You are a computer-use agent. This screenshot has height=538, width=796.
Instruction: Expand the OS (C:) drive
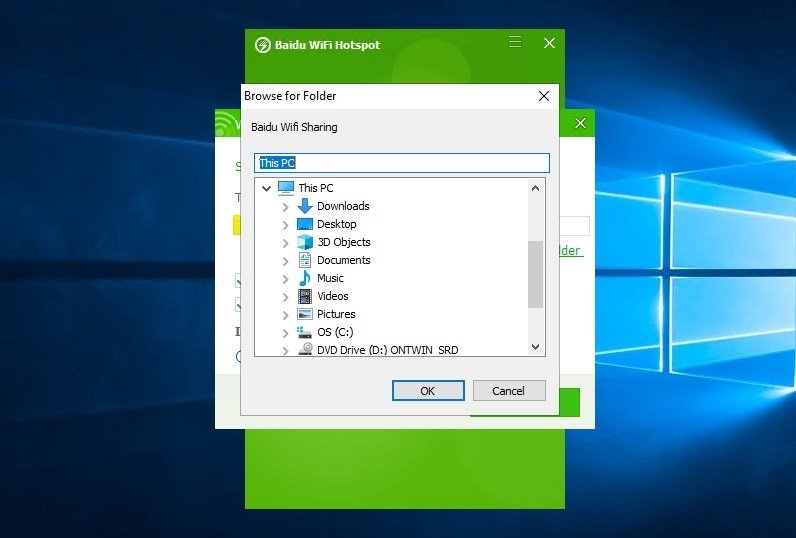tap(285, 333)
